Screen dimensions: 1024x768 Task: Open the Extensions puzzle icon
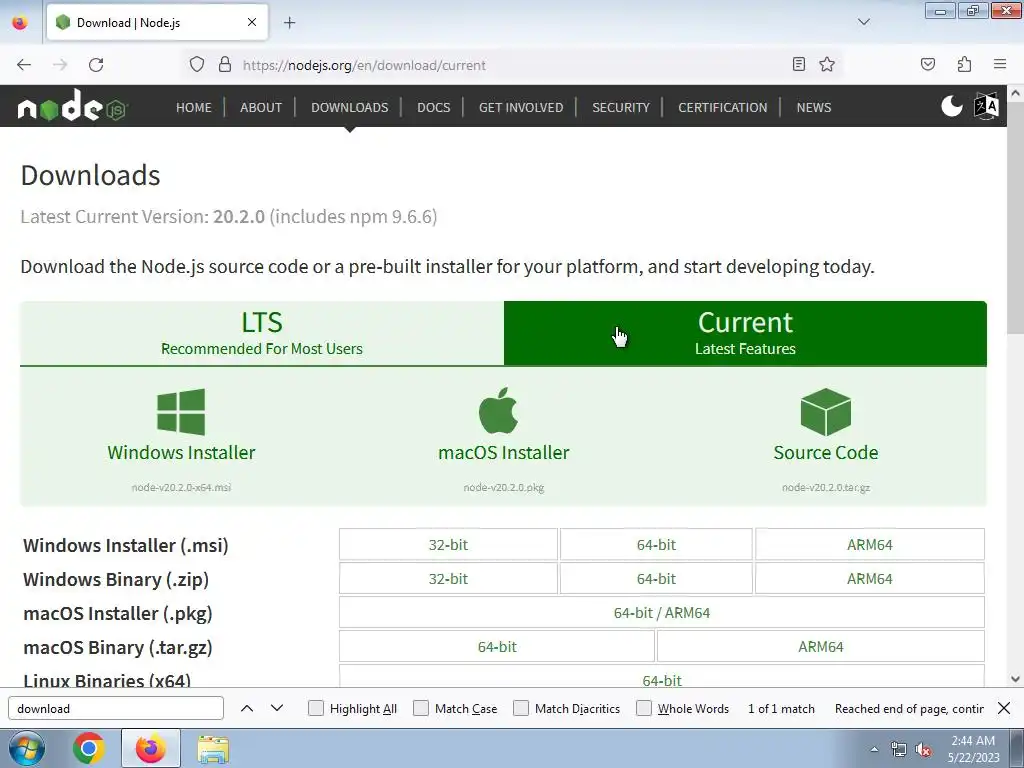click(964, 64)
